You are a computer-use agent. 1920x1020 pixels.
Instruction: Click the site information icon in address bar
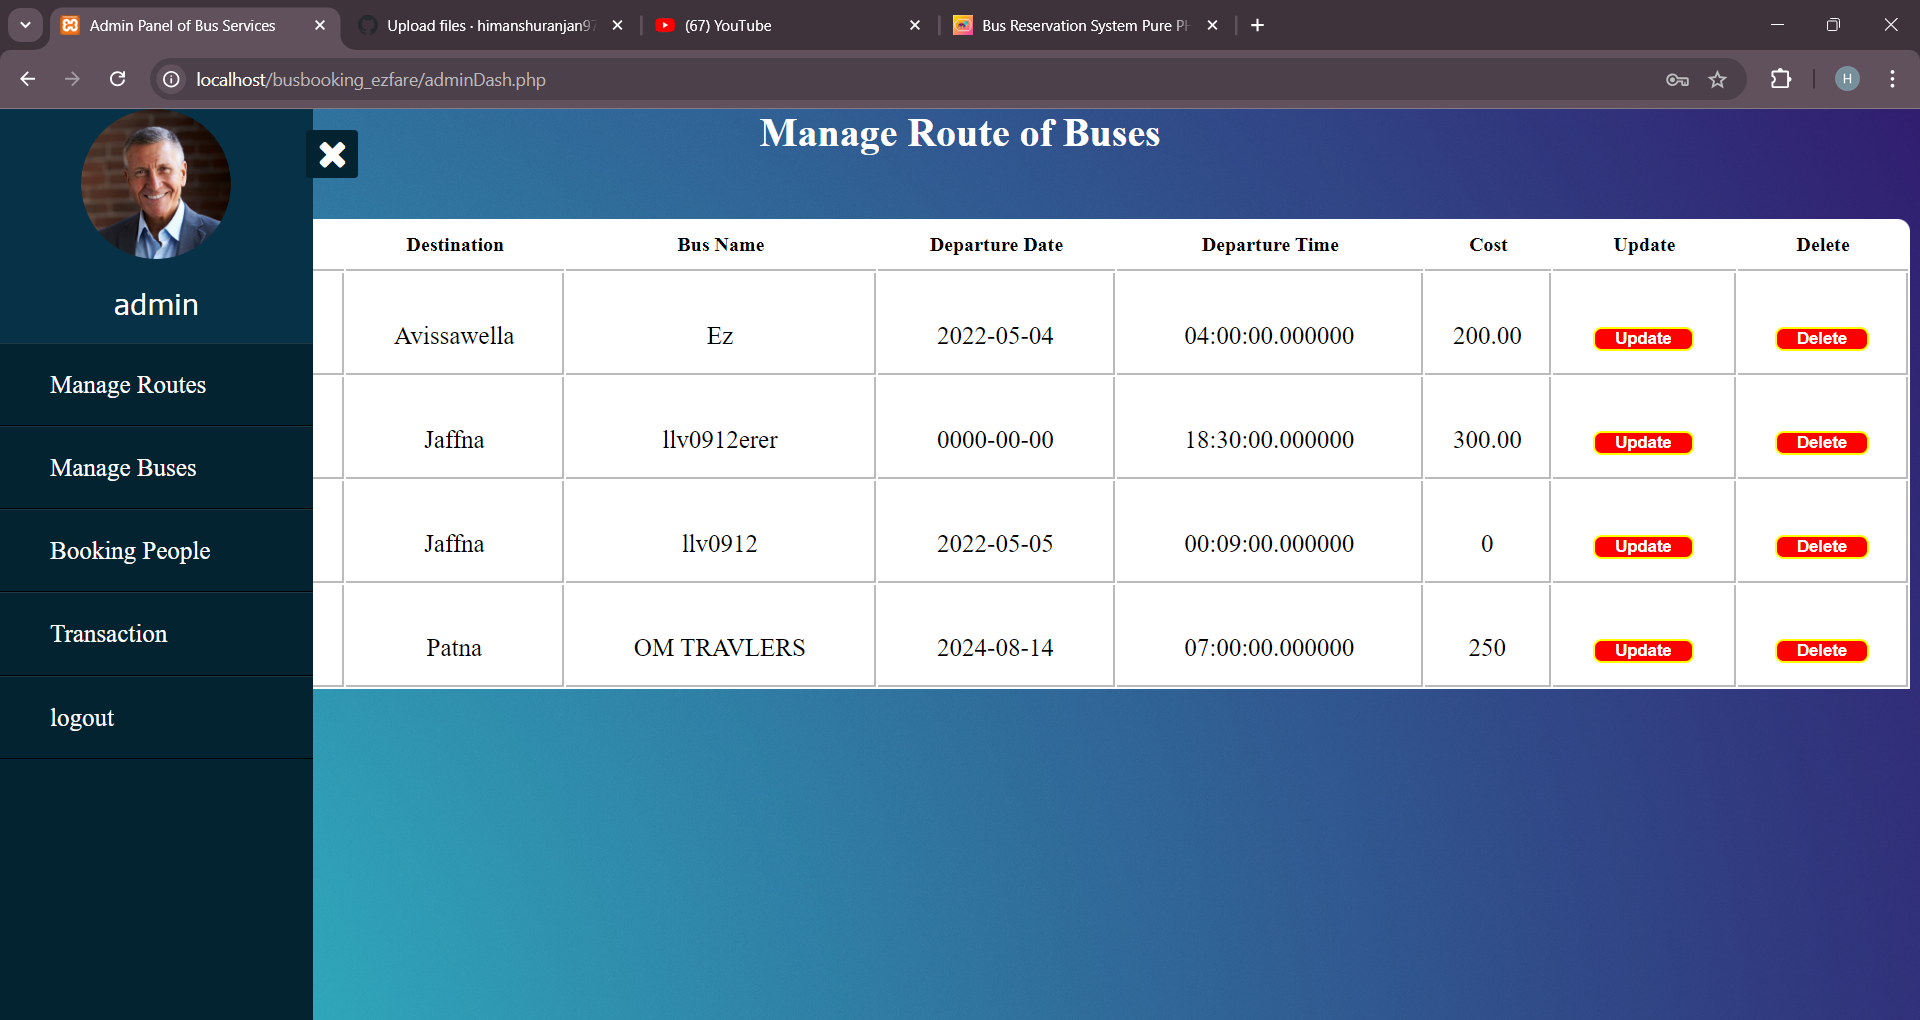172,79
